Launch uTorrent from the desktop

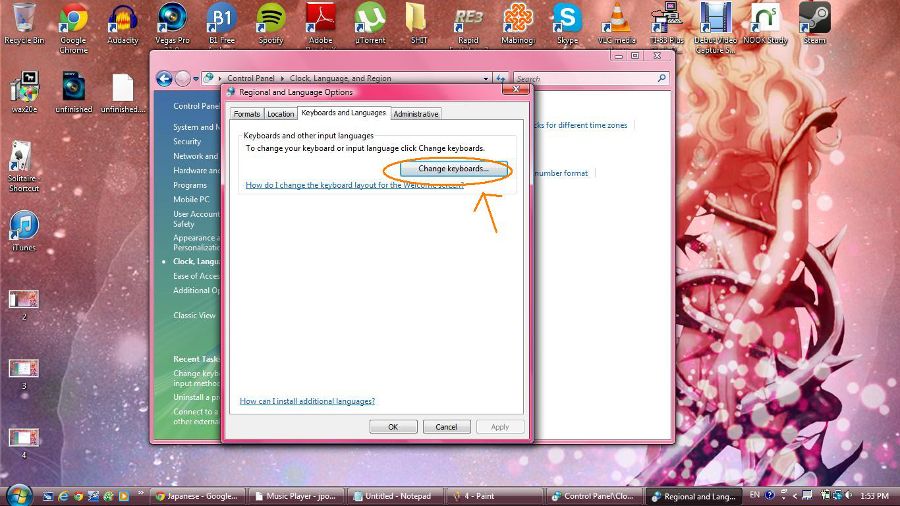(x=370, y=20)
